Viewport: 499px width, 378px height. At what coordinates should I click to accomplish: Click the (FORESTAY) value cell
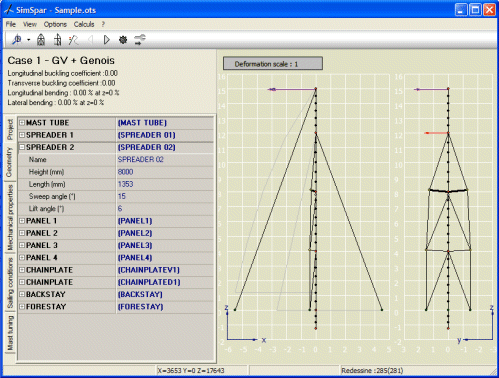pos(165,307)
